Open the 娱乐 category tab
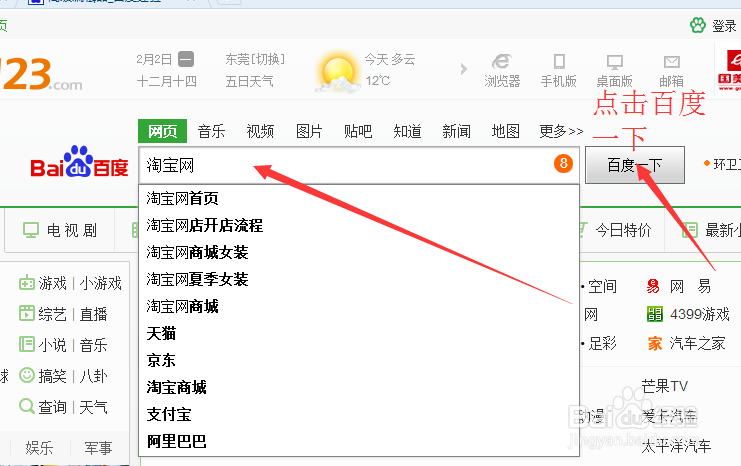741x466 pixels. point(39,448)
